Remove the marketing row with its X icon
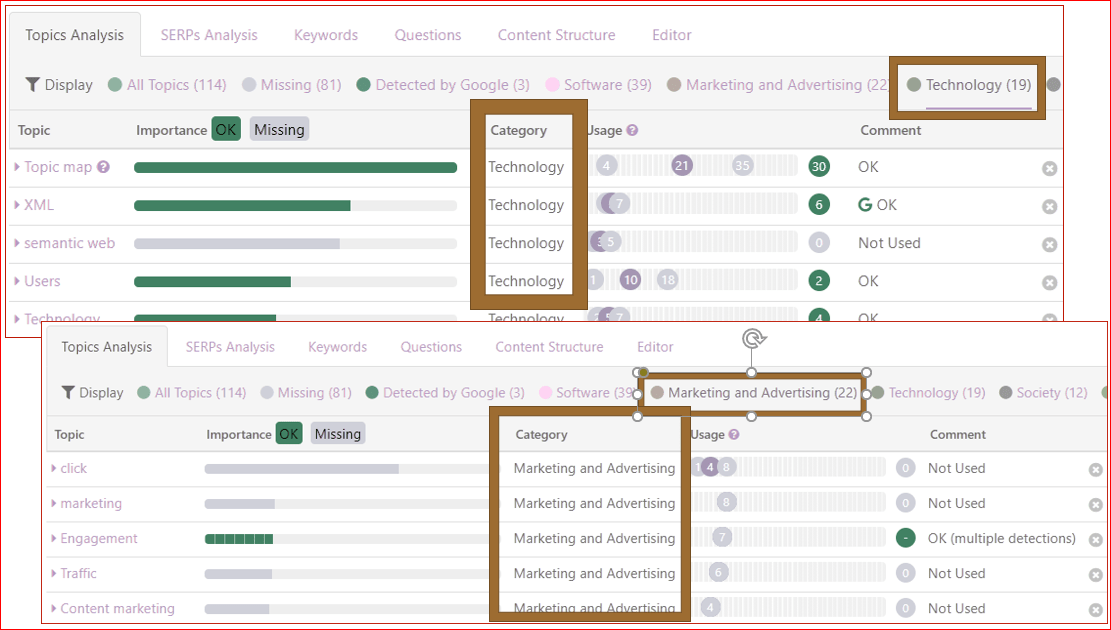The width and height of the screenshot is (1111, 630). point(1095,505)
